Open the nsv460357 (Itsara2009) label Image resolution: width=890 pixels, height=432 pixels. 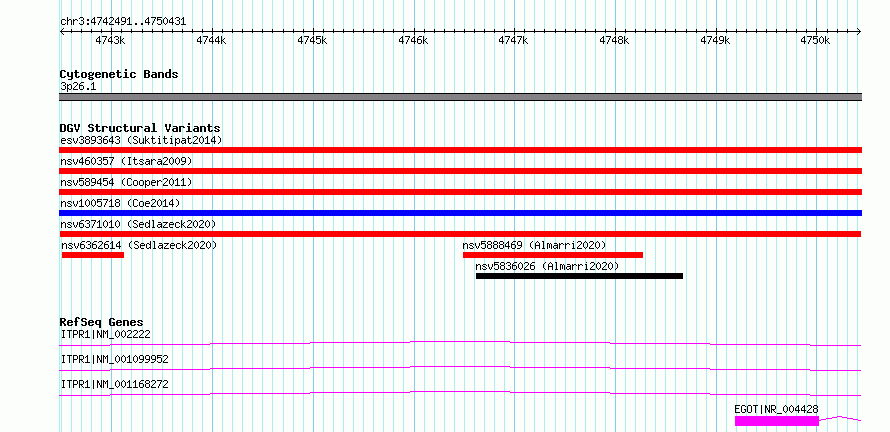(x=126, y=161)
